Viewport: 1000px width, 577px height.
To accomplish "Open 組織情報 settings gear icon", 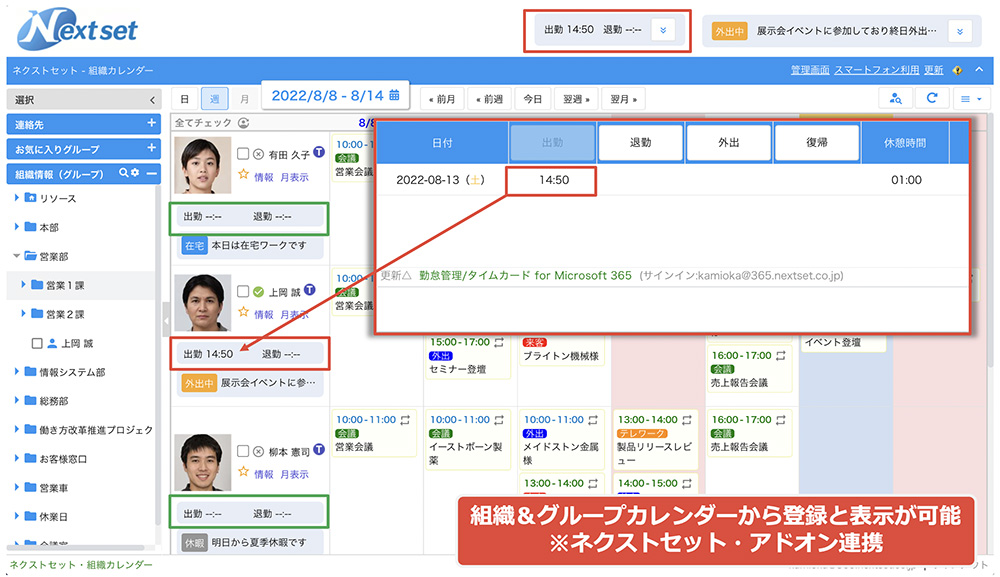I will pyautogui.click(x=135, y=173).
